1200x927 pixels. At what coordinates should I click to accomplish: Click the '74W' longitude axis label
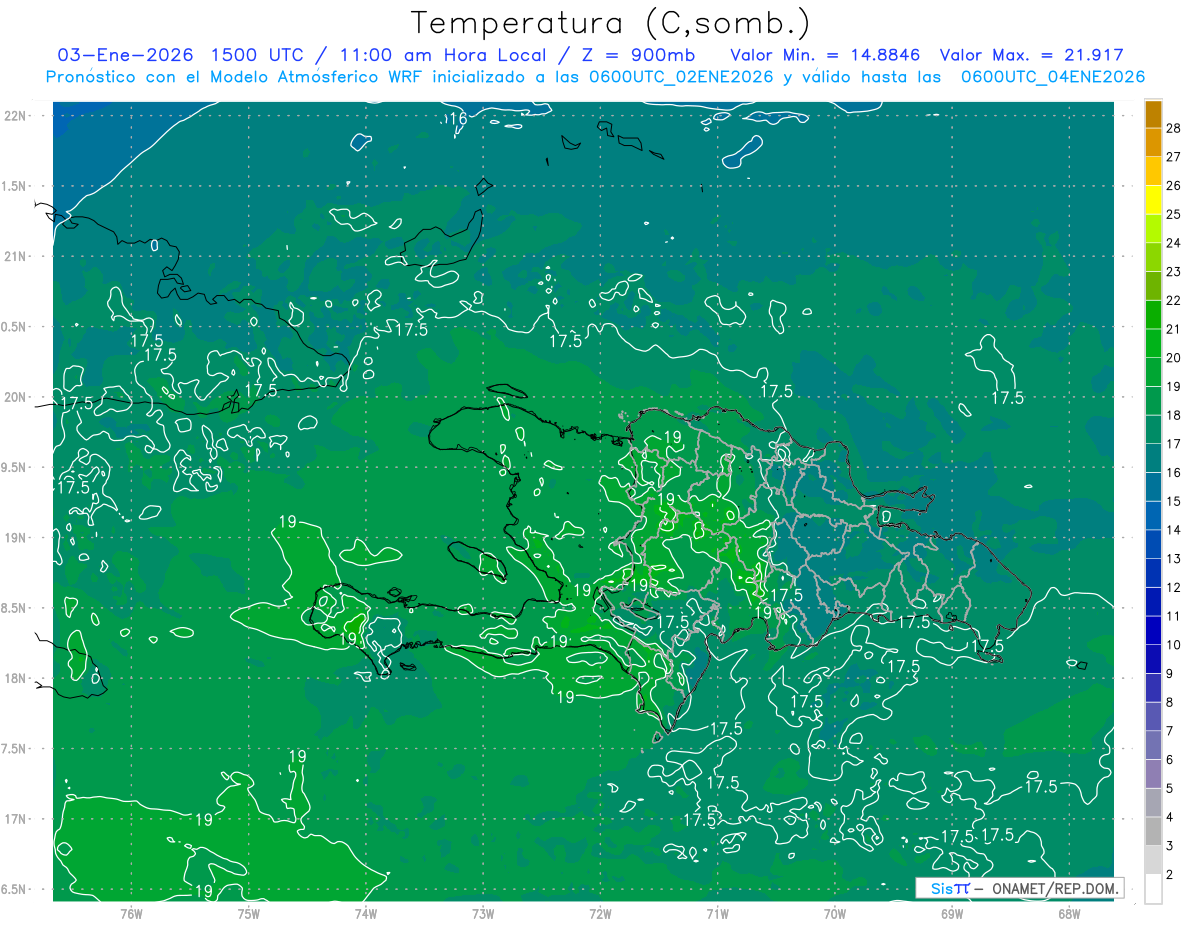pos(366,914)
